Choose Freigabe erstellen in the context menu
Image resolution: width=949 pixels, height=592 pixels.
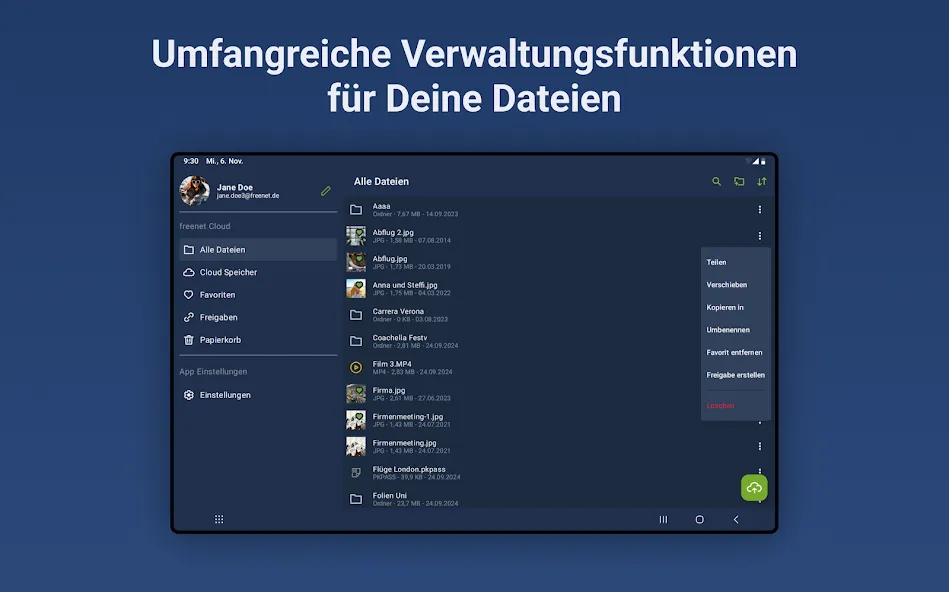[x=736, y=375]
